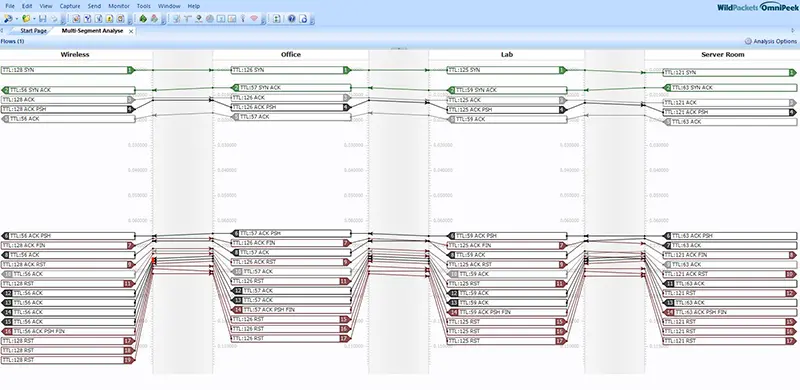Screen dimensions: 800x390
Task: Click the green start capture icon
Action: pyautogui.click(x=143, y=19)
